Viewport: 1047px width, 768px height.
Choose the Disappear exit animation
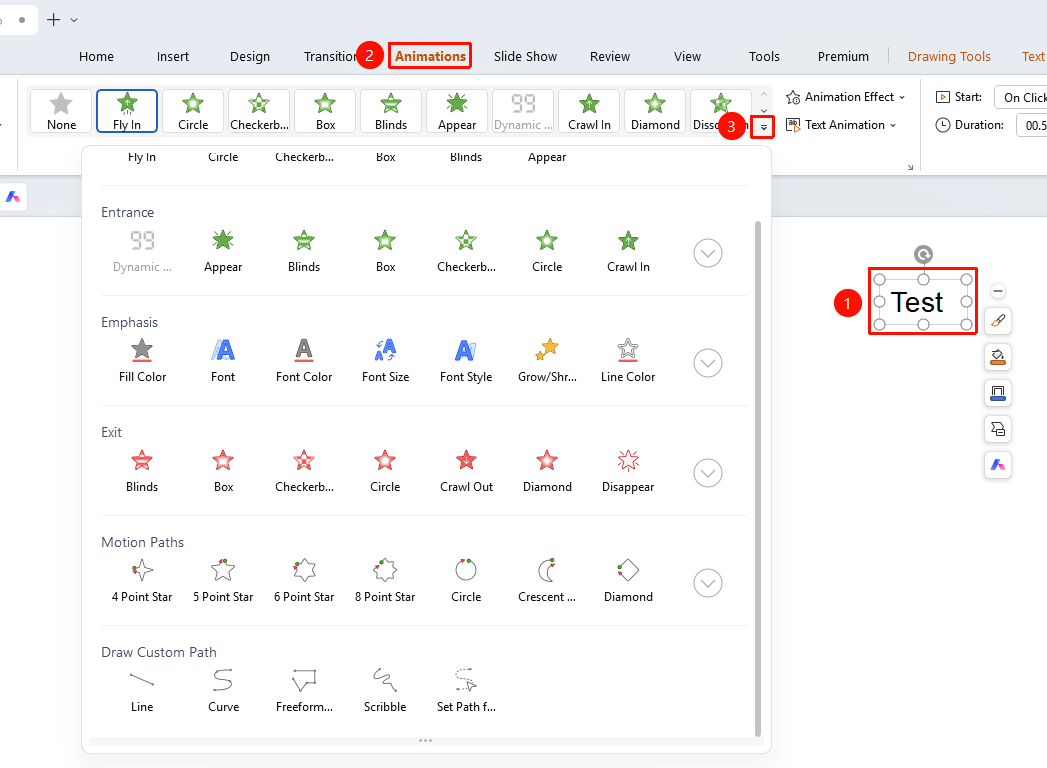pos(628,471)
